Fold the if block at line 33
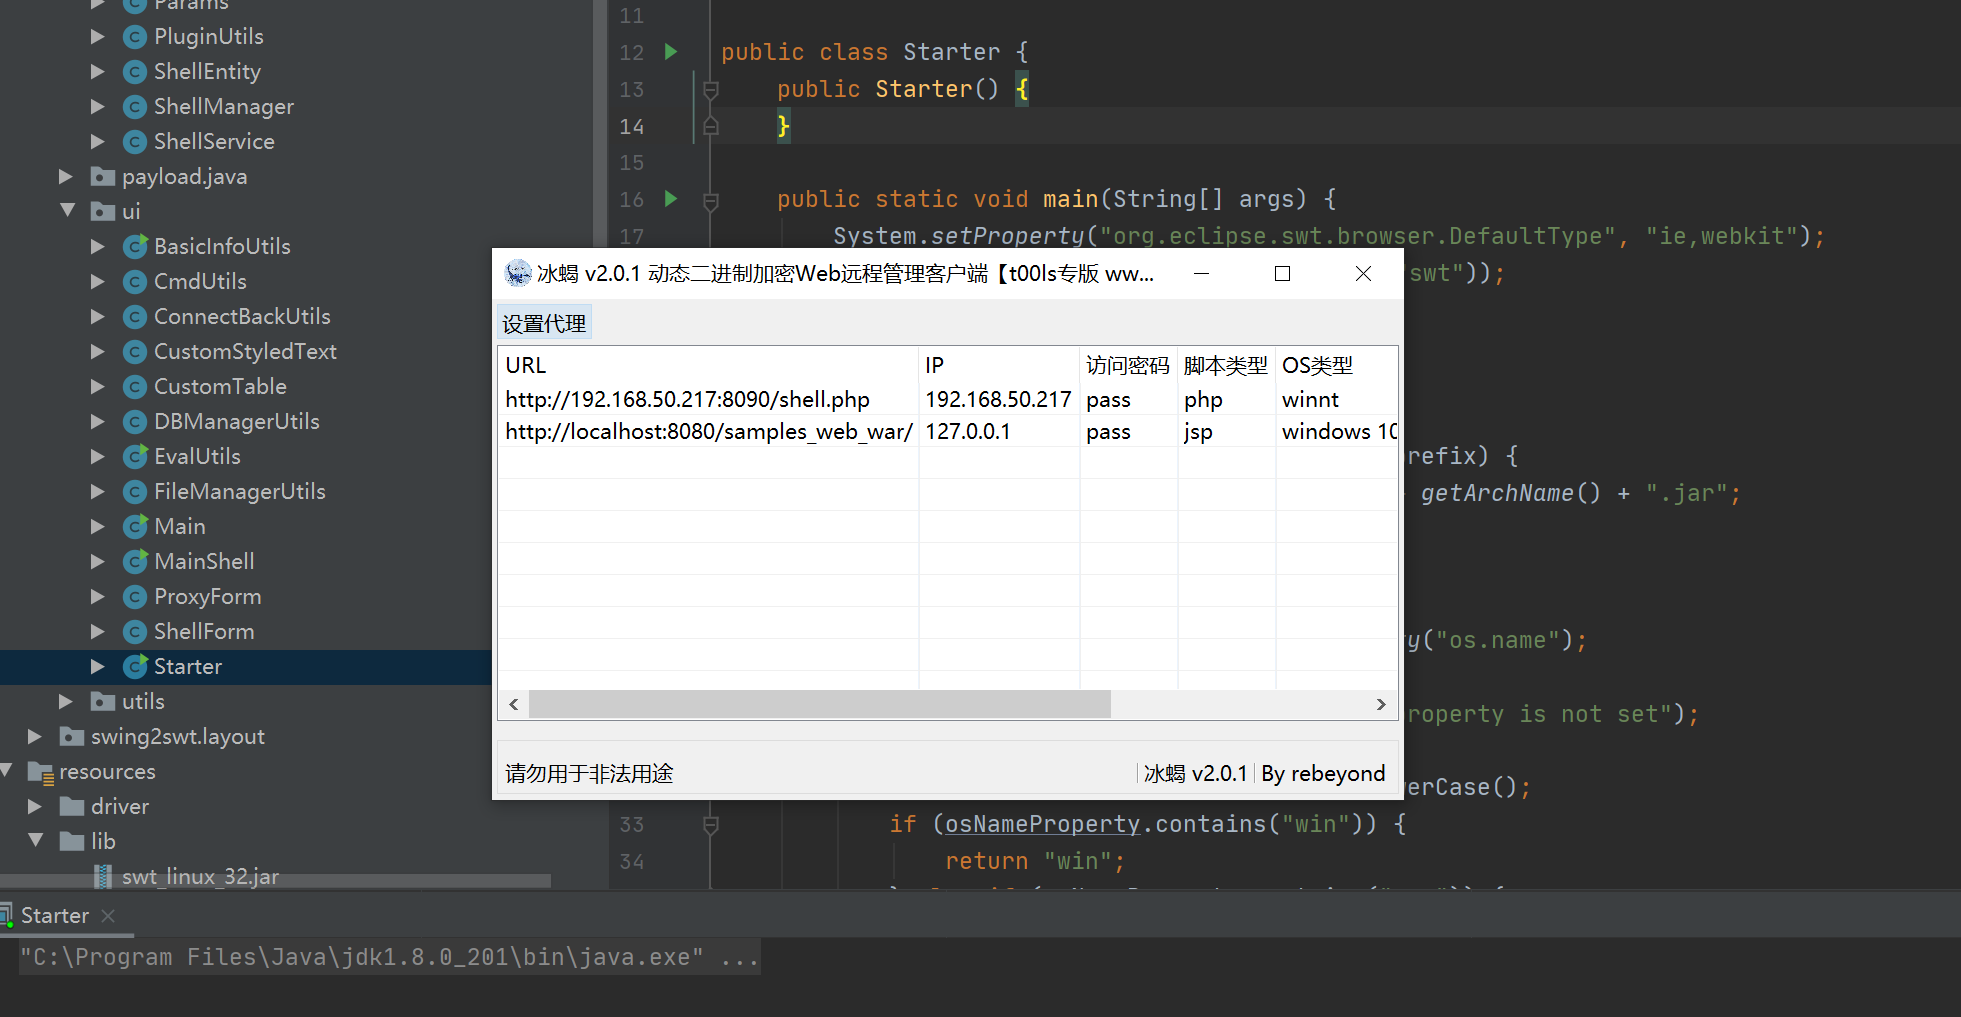Viewport: 1961px width, 1017px height. click(x=711, y=825)
